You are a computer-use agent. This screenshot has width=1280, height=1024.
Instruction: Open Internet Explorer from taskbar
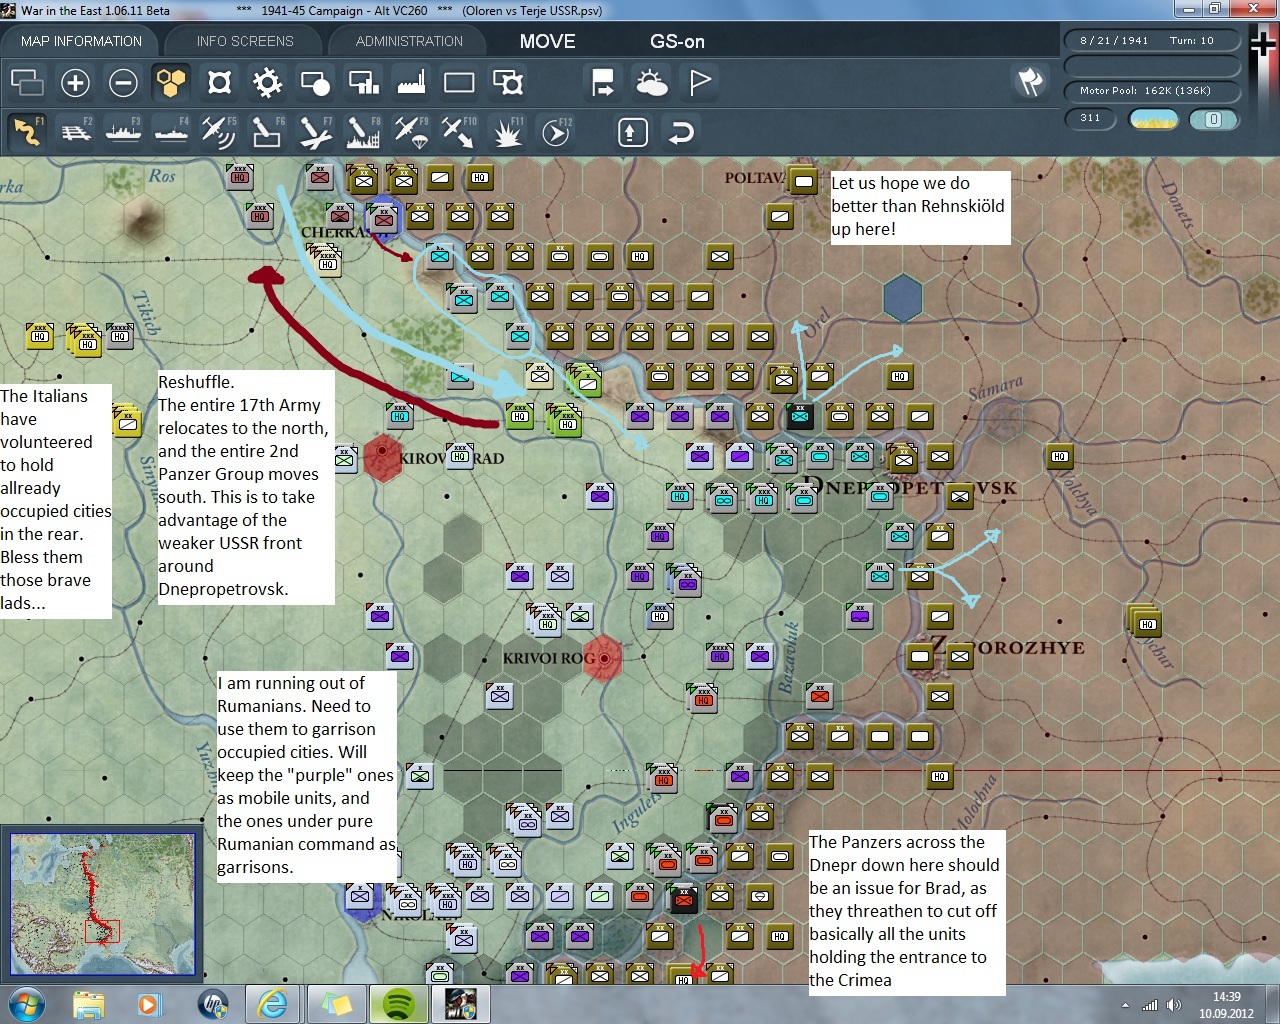click(272, 1003)
